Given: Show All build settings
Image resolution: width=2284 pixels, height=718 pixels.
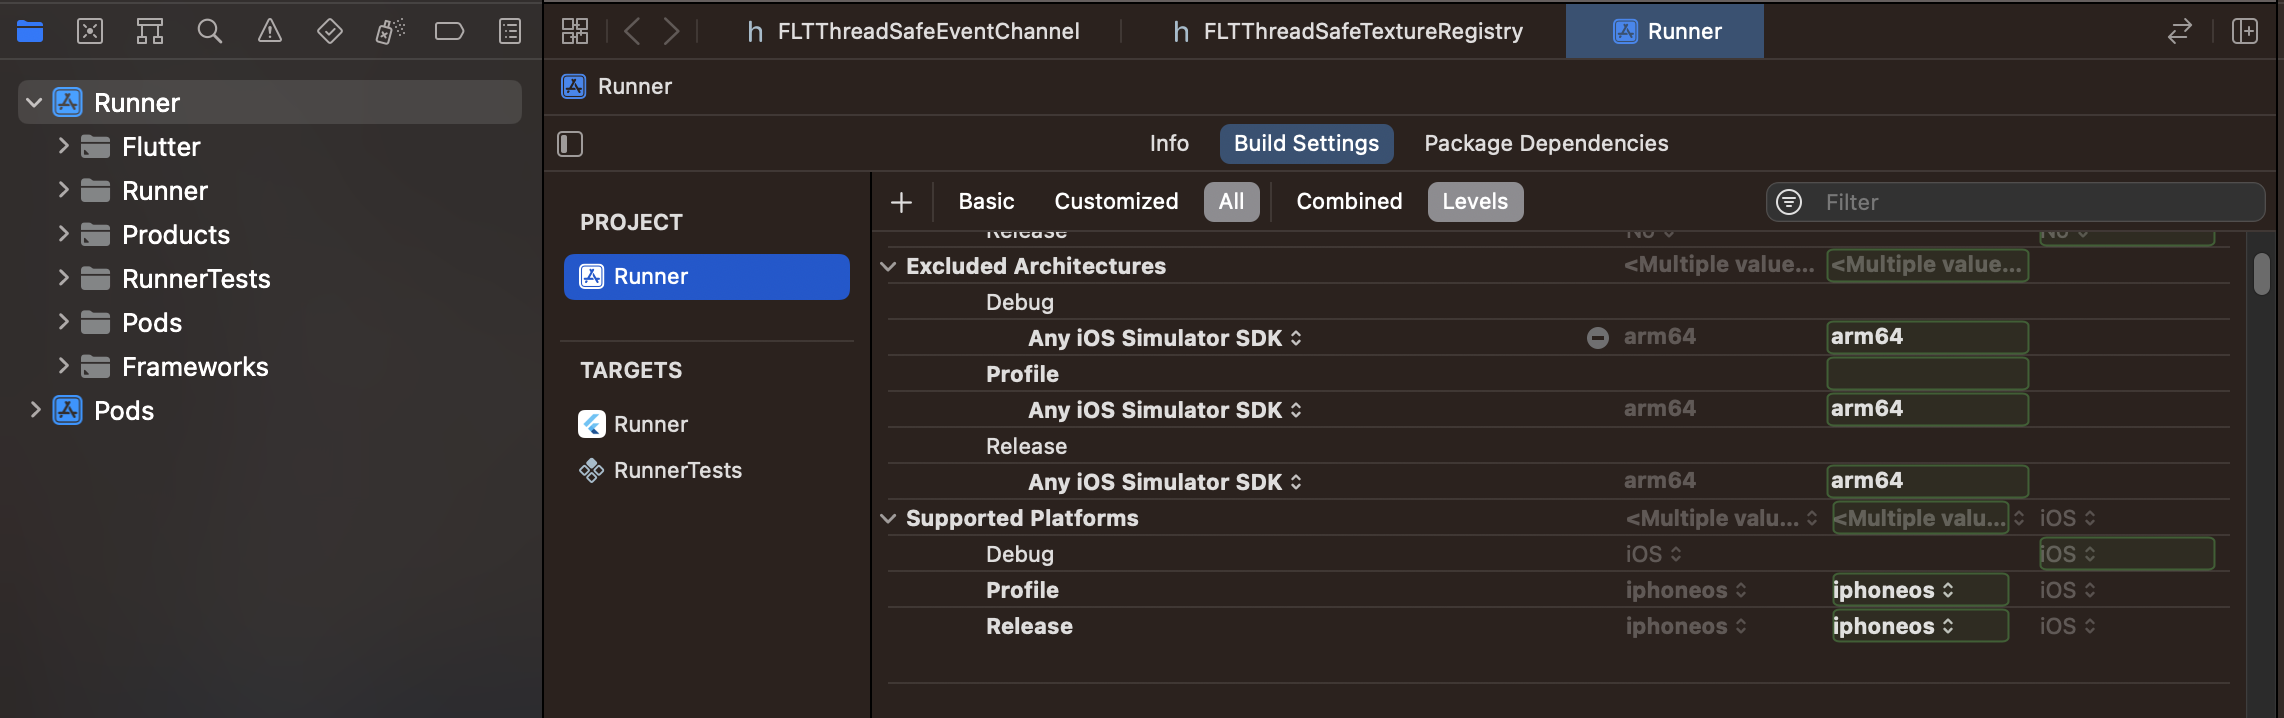Looking at the screenshot, I should pos(1231,202).
